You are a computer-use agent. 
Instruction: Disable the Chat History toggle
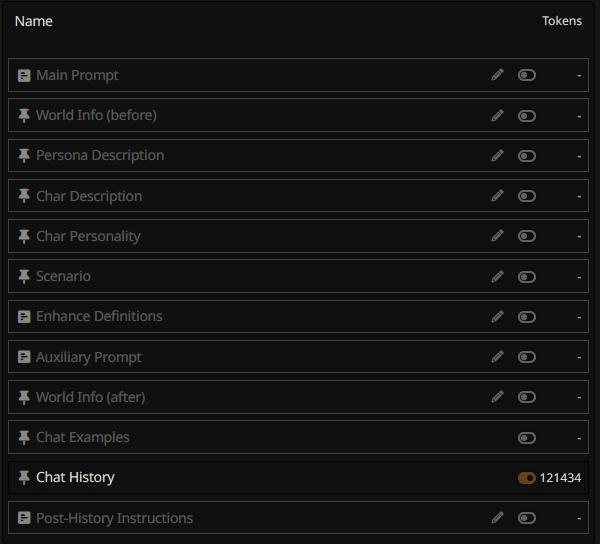527,478
